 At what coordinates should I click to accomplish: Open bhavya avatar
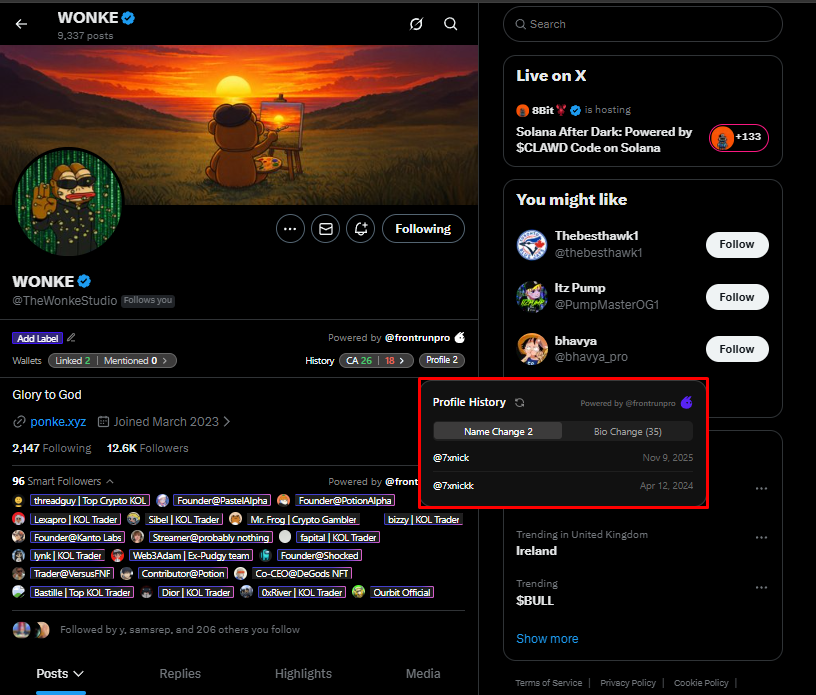(x=532, y=349)
